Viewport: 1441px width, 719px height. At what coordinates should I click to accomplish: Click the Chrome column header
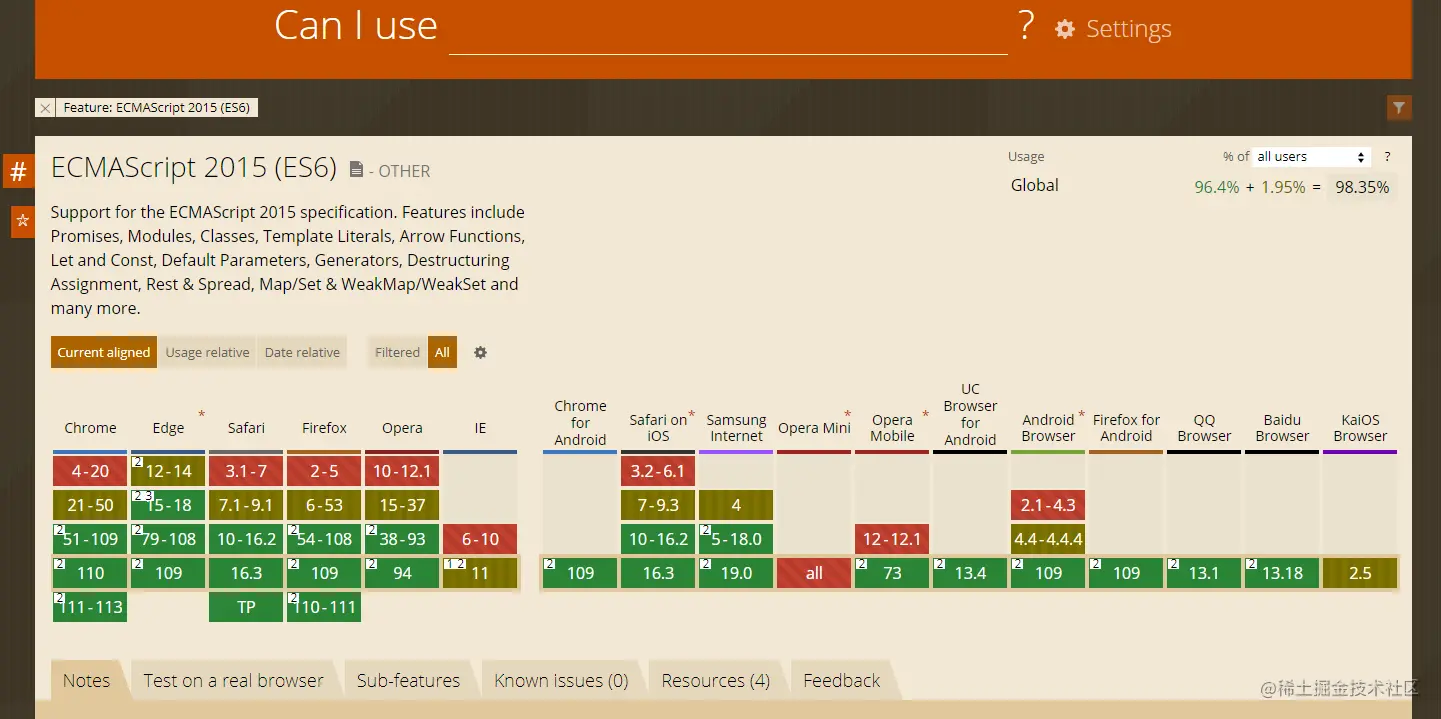pos(91,428)
